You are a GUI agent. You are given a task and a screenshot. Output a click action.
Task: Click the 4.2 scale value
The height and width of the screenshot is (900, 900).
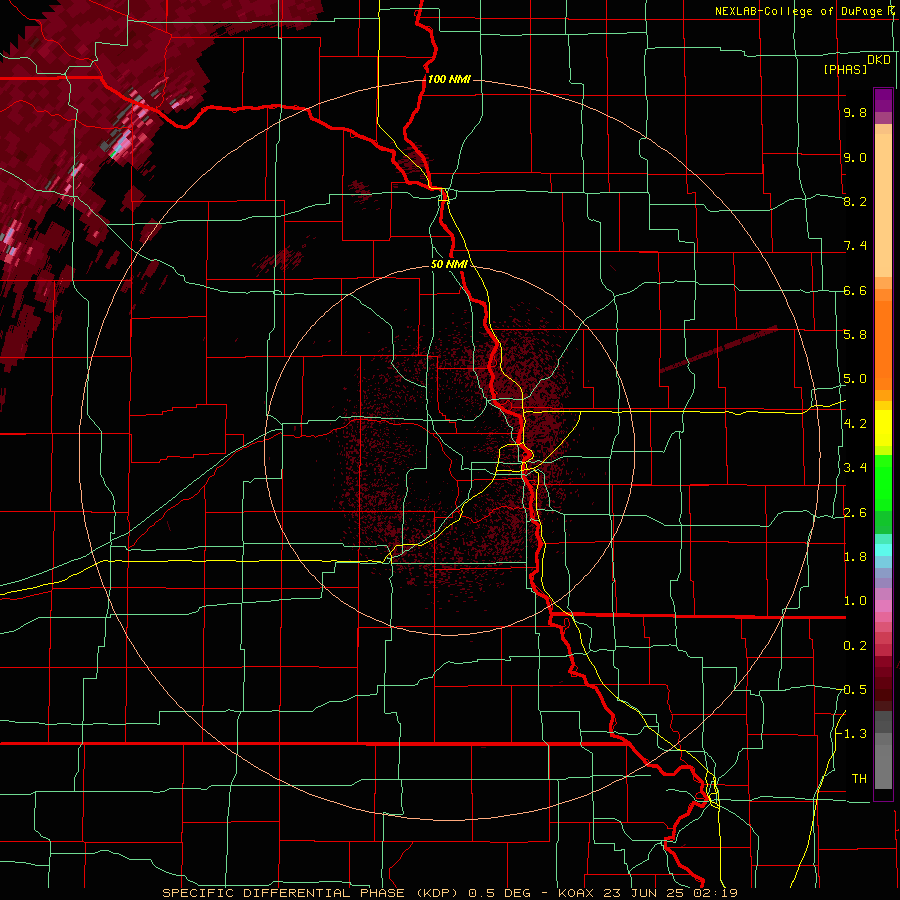[855, 423]
